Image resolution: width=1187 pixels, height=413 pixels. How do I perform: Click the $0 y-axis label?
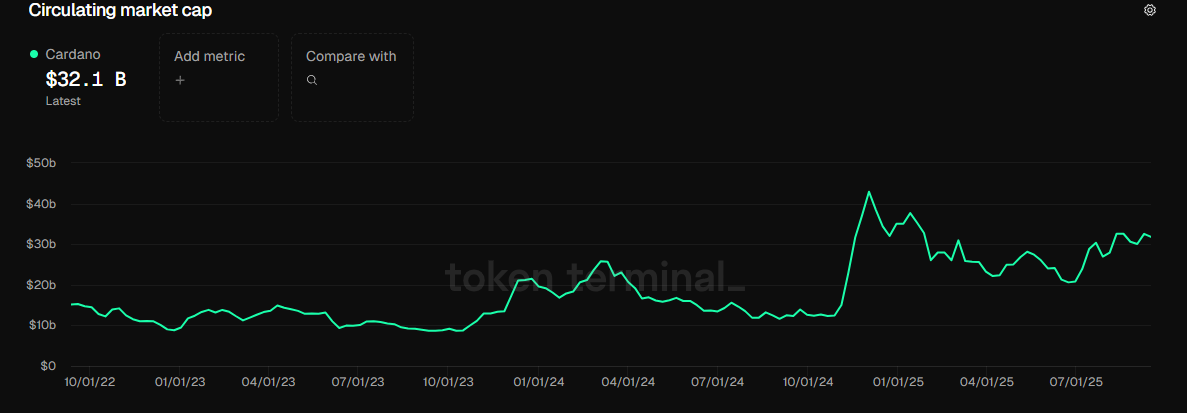coord(48,366)
